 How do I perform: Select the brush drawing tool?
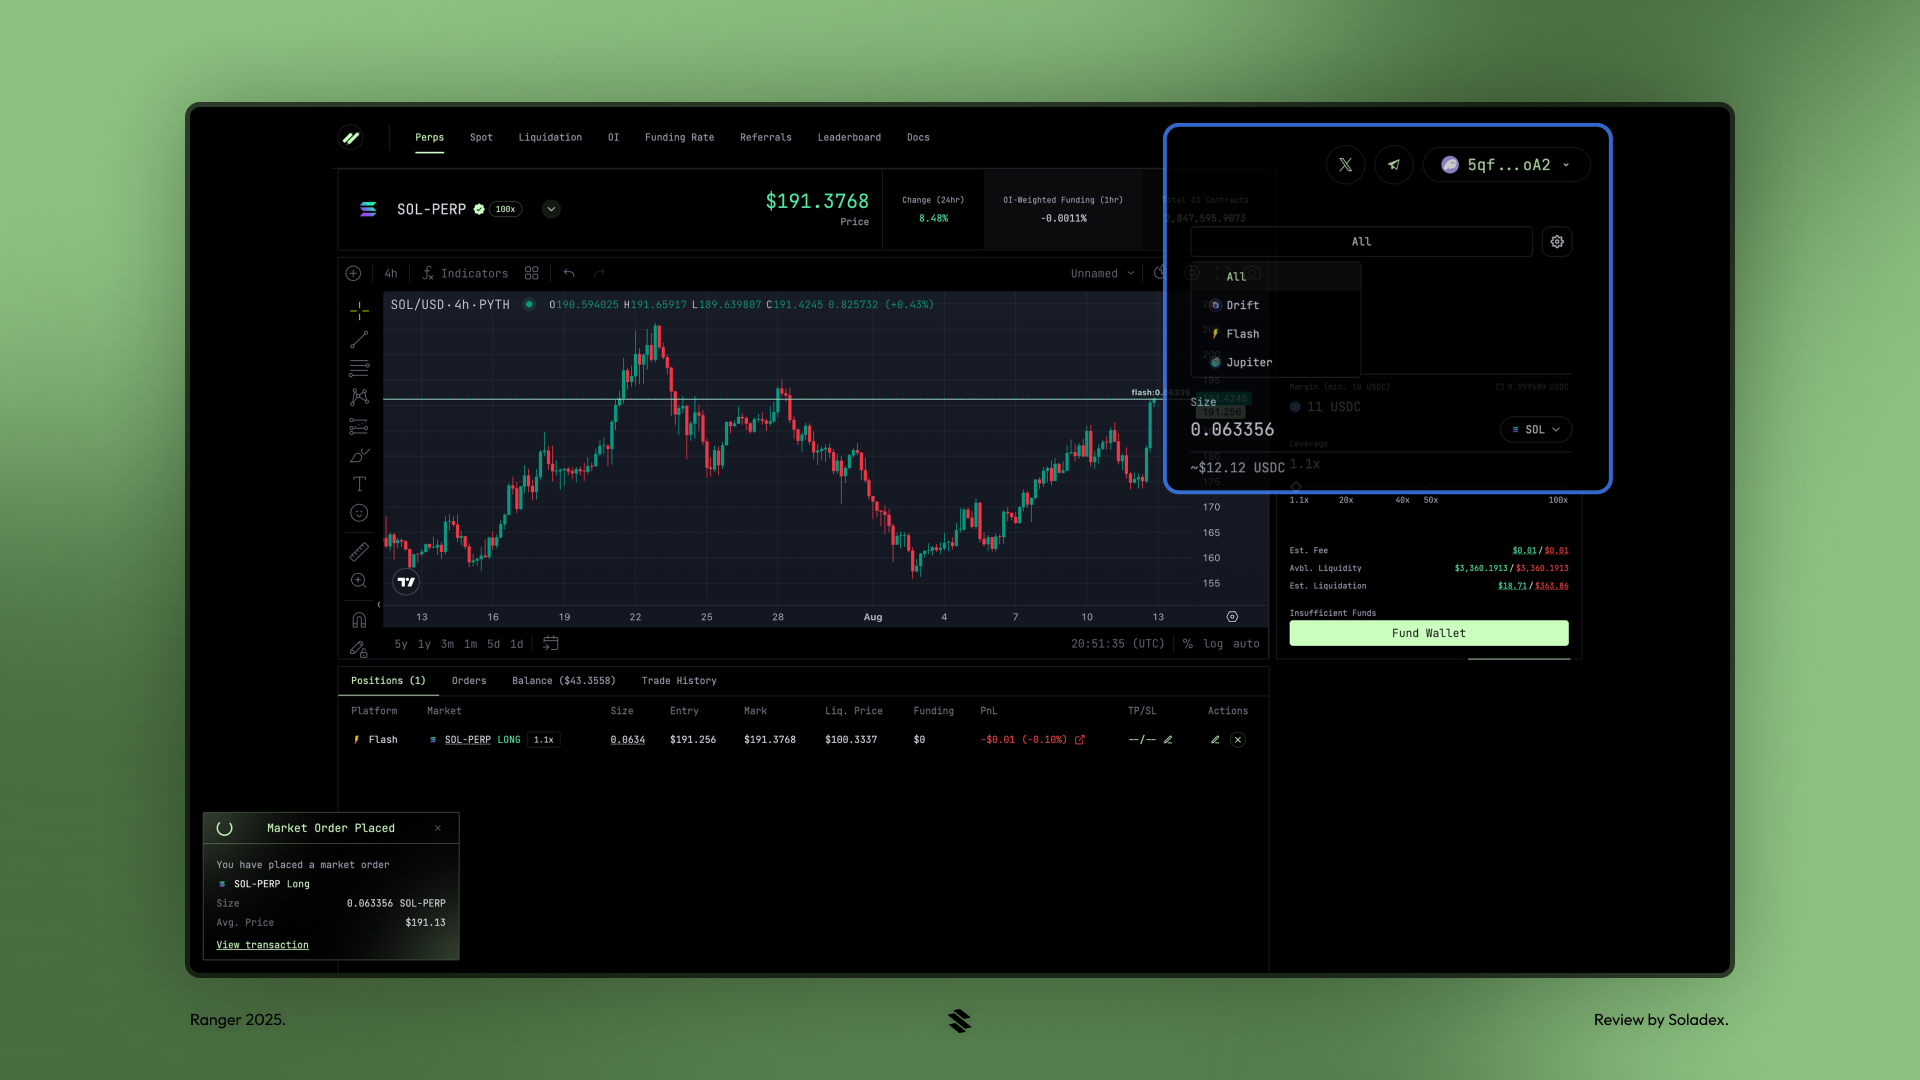click(x=359, y=455)
